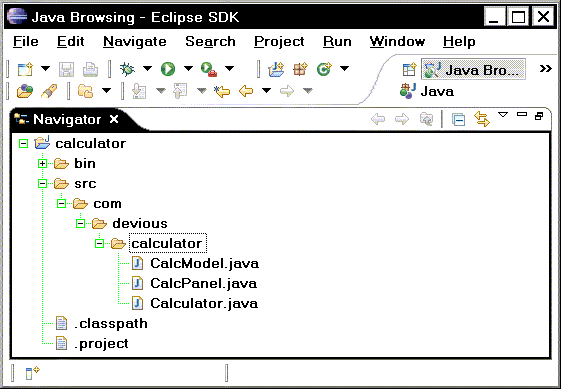Viewport: 561px width, 389px height.
Task: Maximize the Navigator view
Action: tap(539, 116)
